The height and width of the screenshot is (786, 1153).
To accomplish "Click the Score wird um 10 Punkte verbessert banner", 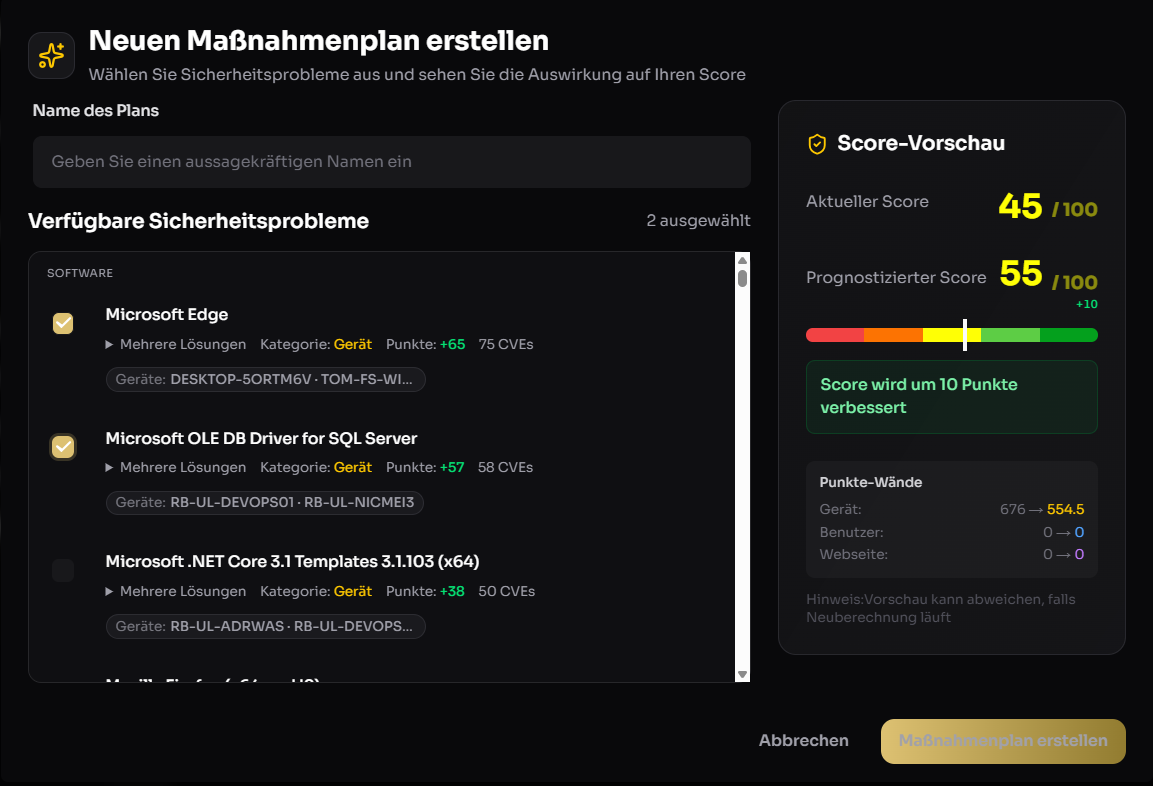I will tap(952, 397).
